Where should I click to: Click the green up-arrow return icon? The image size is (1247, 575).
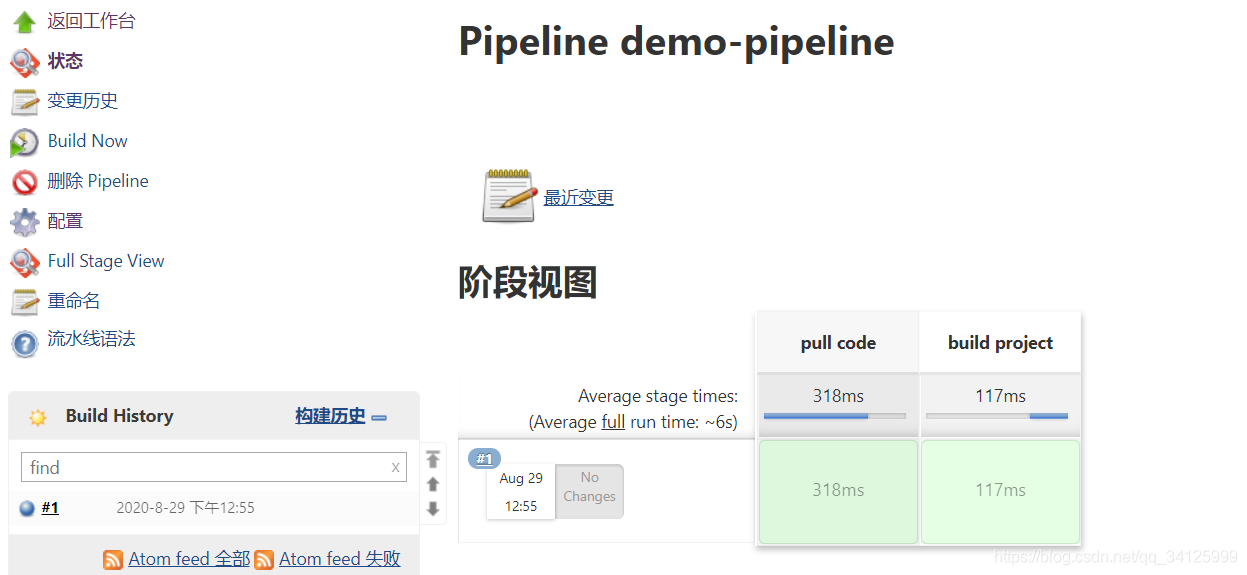click(24, 22)
